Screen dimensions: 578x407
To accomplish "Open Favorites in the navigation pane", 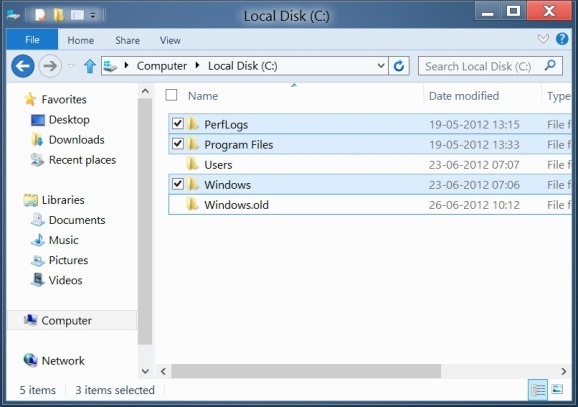I will 64,100.
